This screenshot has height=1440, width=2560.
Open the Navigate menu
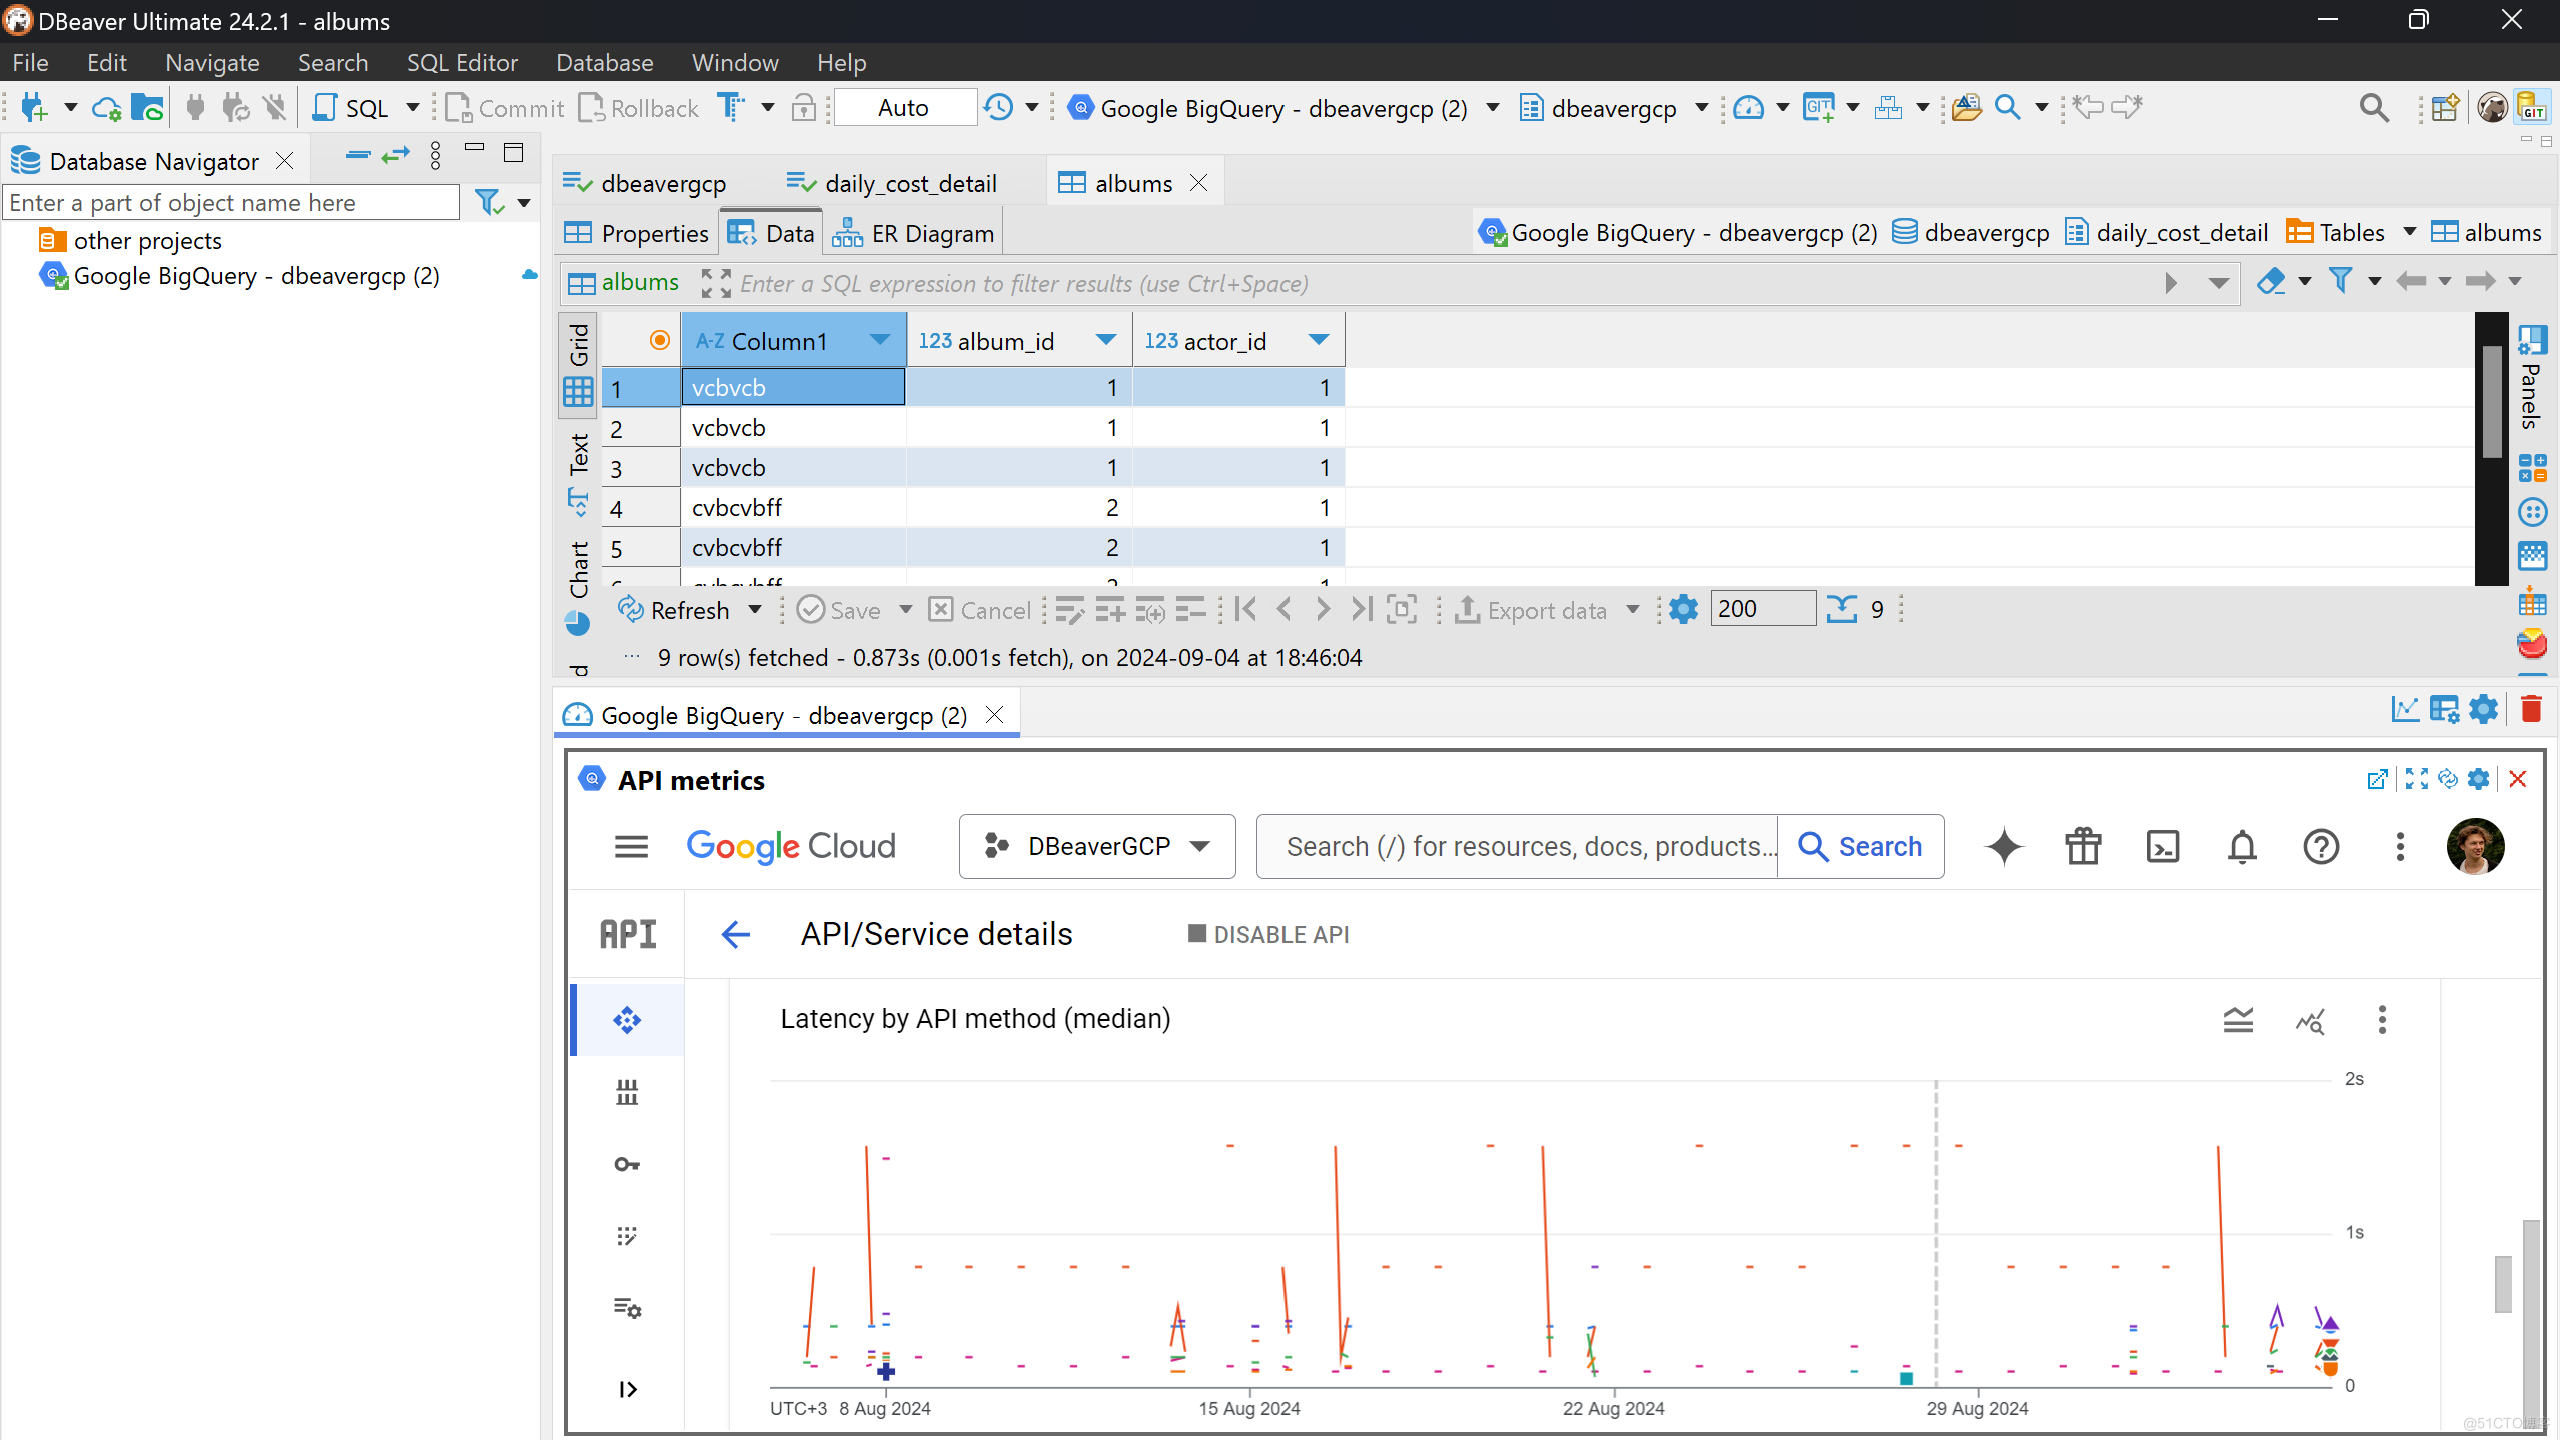(x=212, y=62)
